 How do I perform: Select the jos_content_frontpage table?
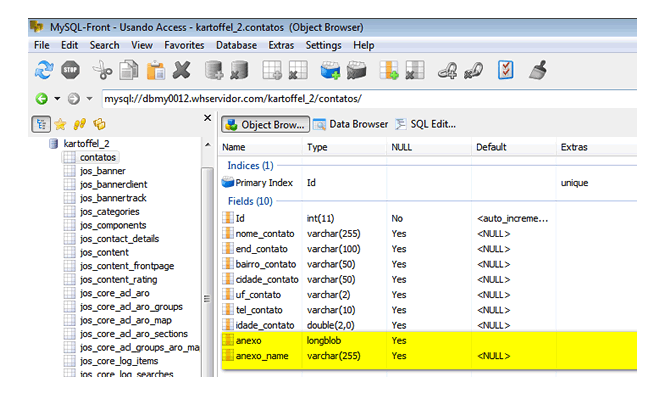click(x=127, y=266)
